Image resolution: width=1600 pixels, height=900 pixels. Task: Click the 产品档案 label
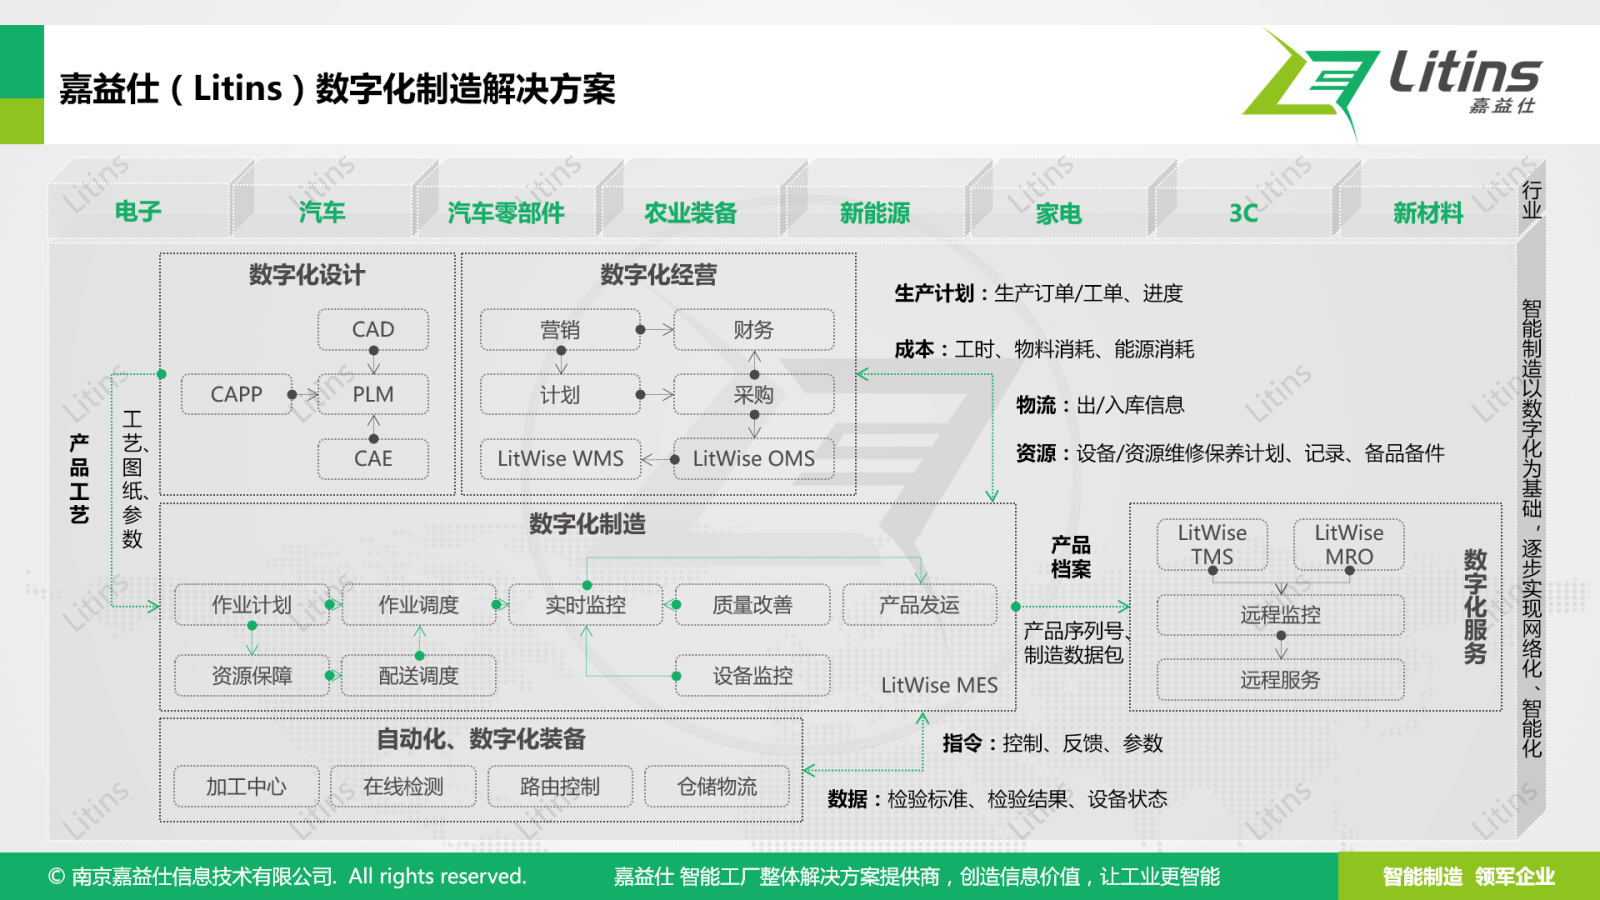click(1071, 557)
